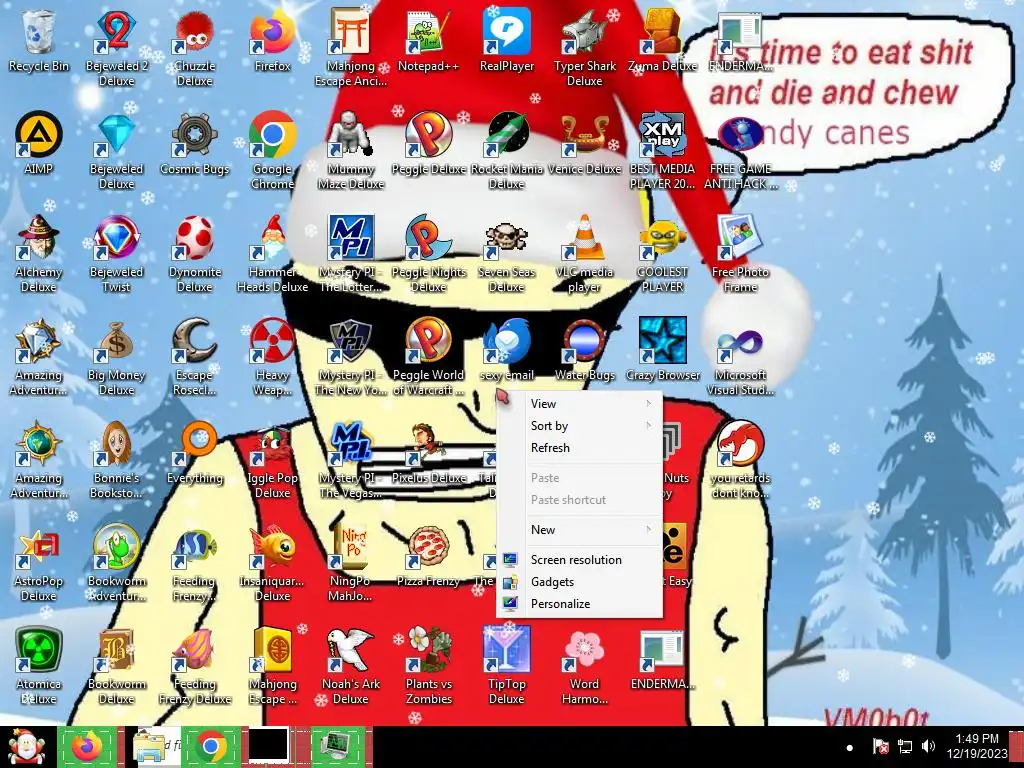Screen dimensions: 1024x768
Task: Select the Water Bugs icon
Action: coord(584,341)
